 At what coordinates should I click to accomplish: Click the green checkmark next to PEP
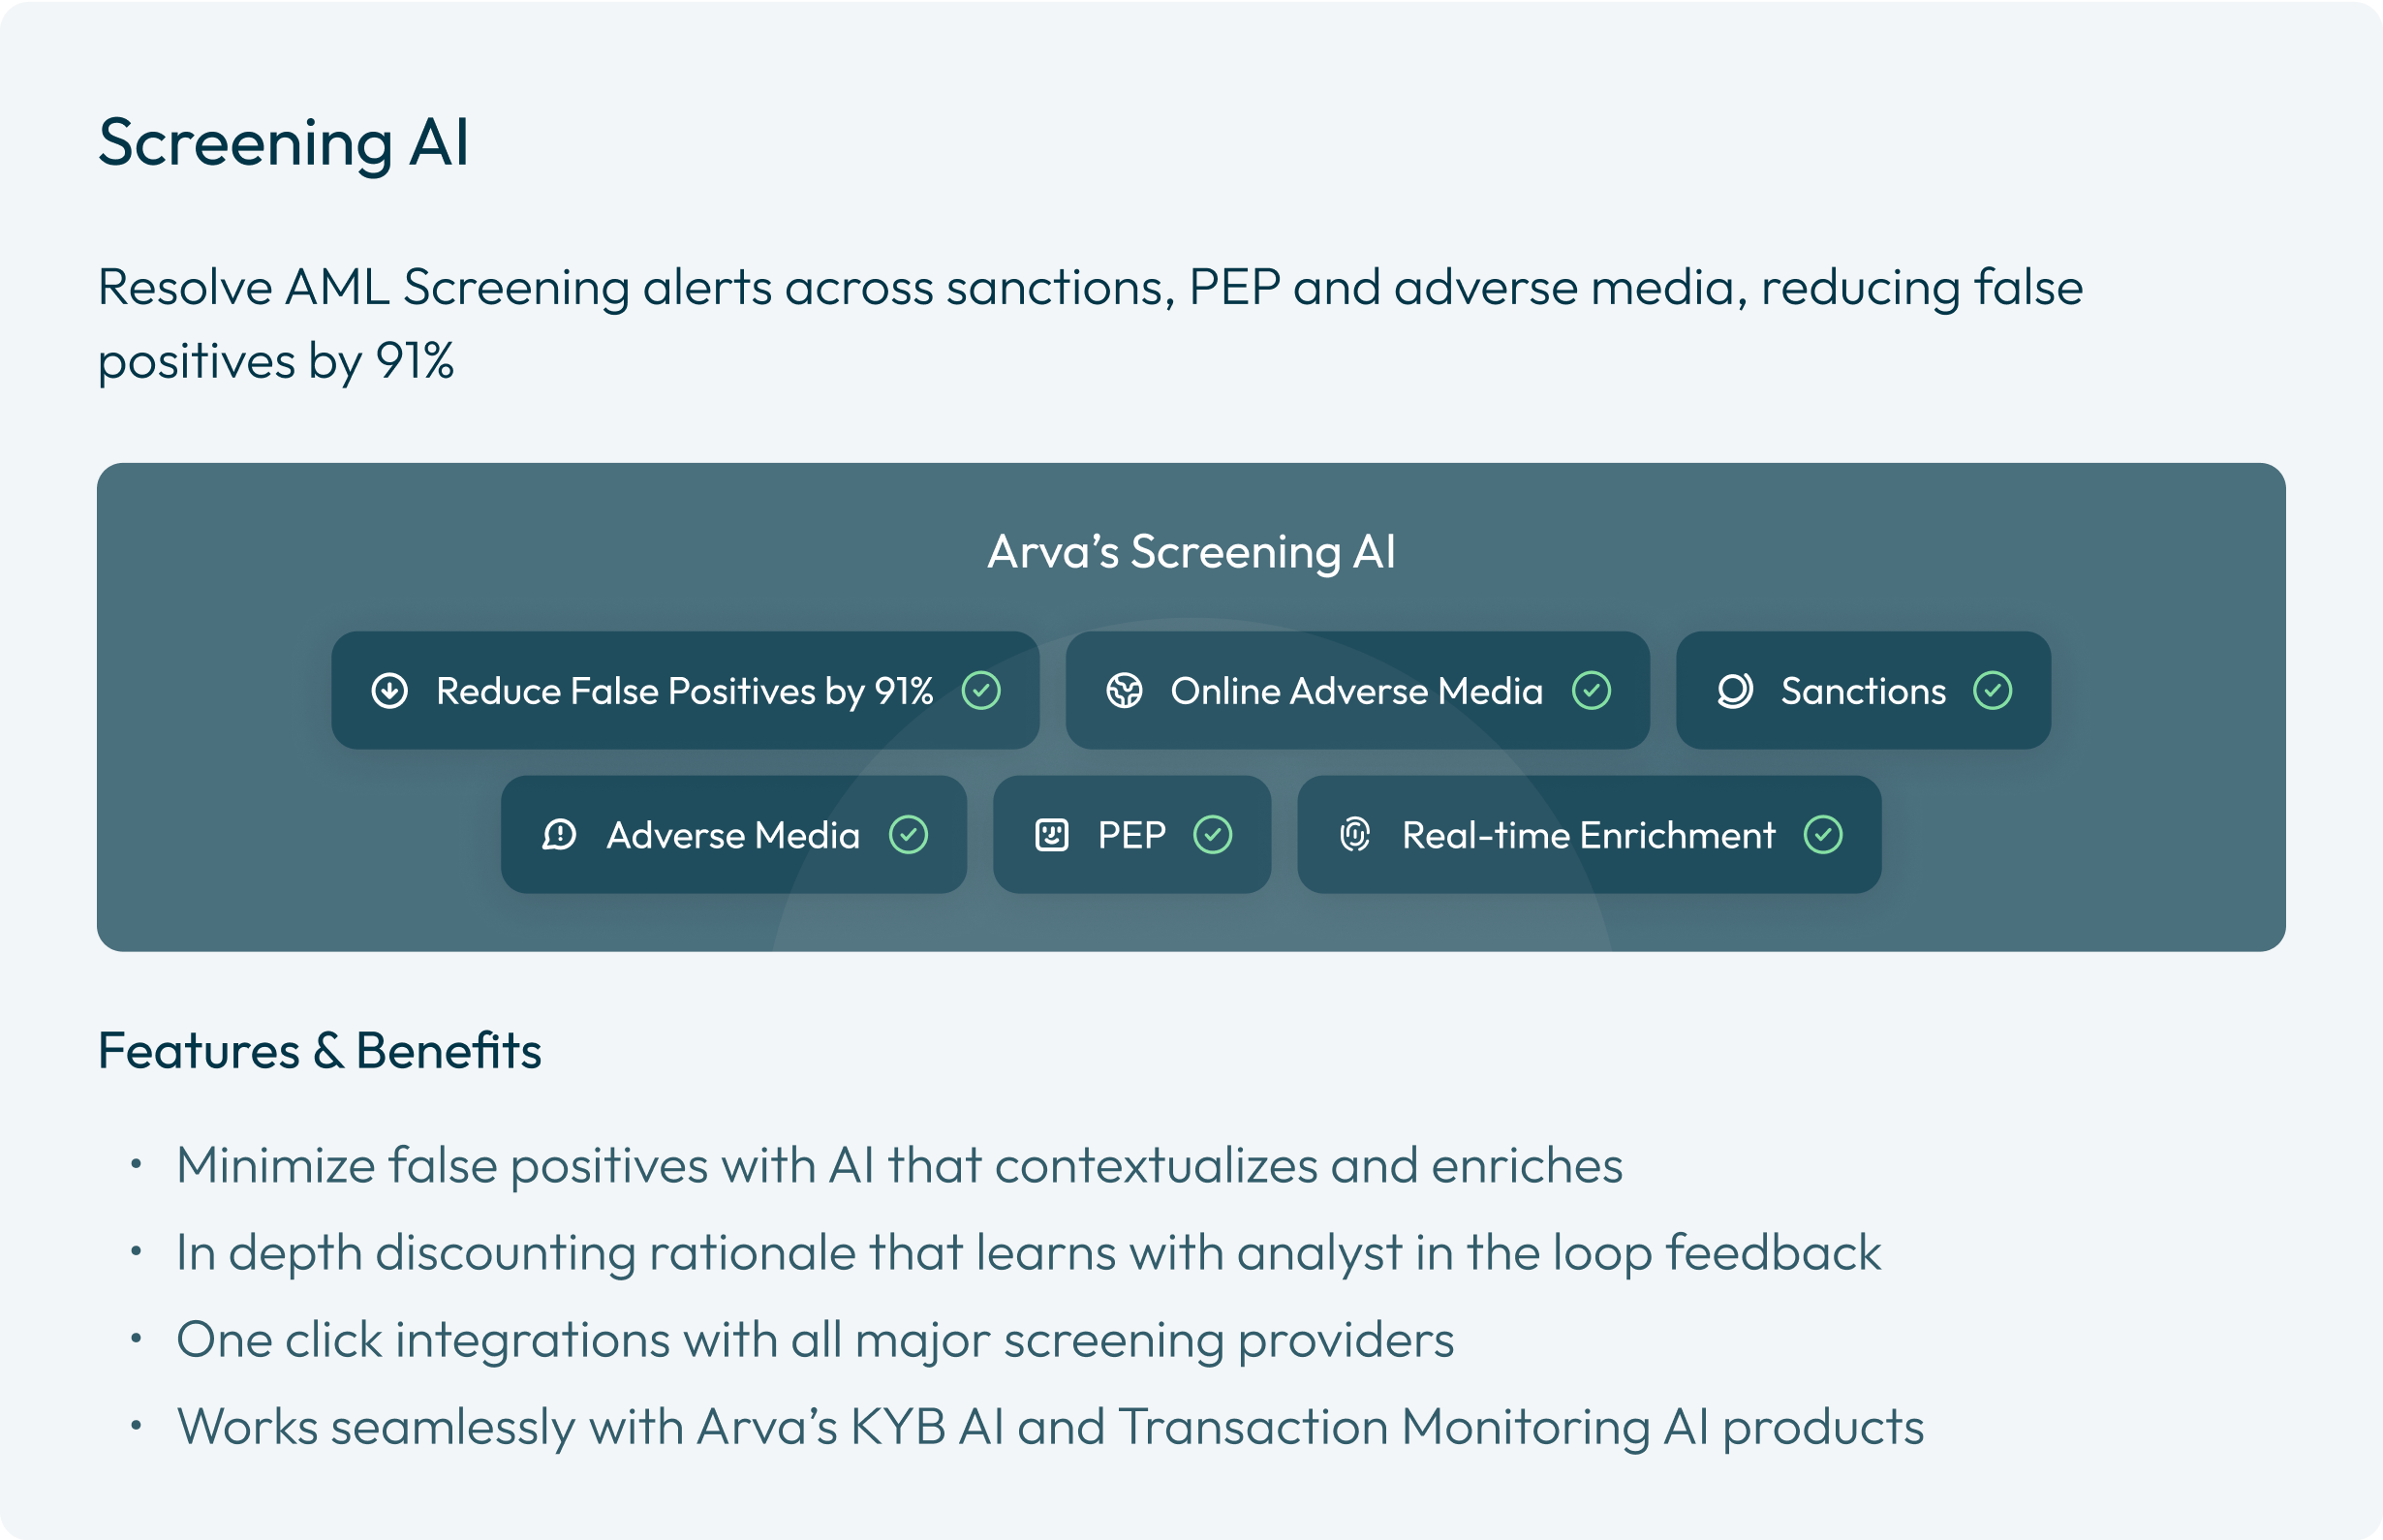tap(1212, 835)
